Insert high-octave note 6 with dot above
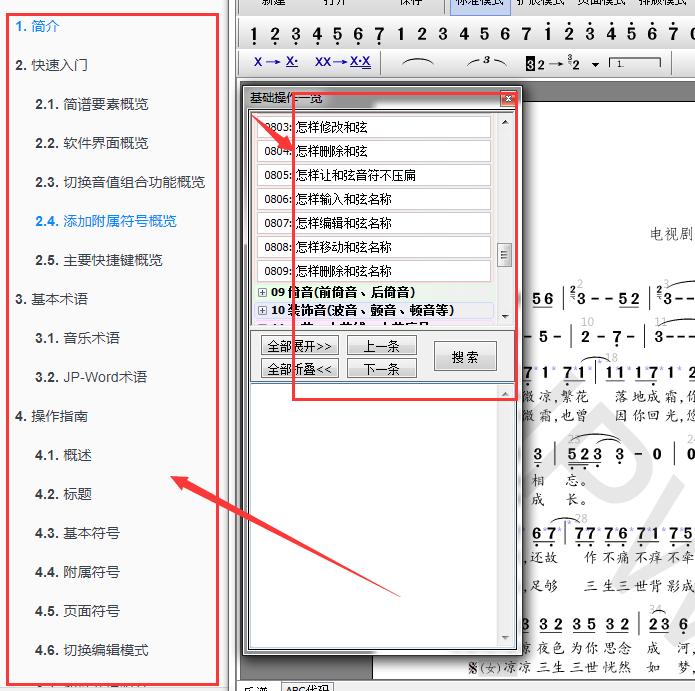 point(652,32)
